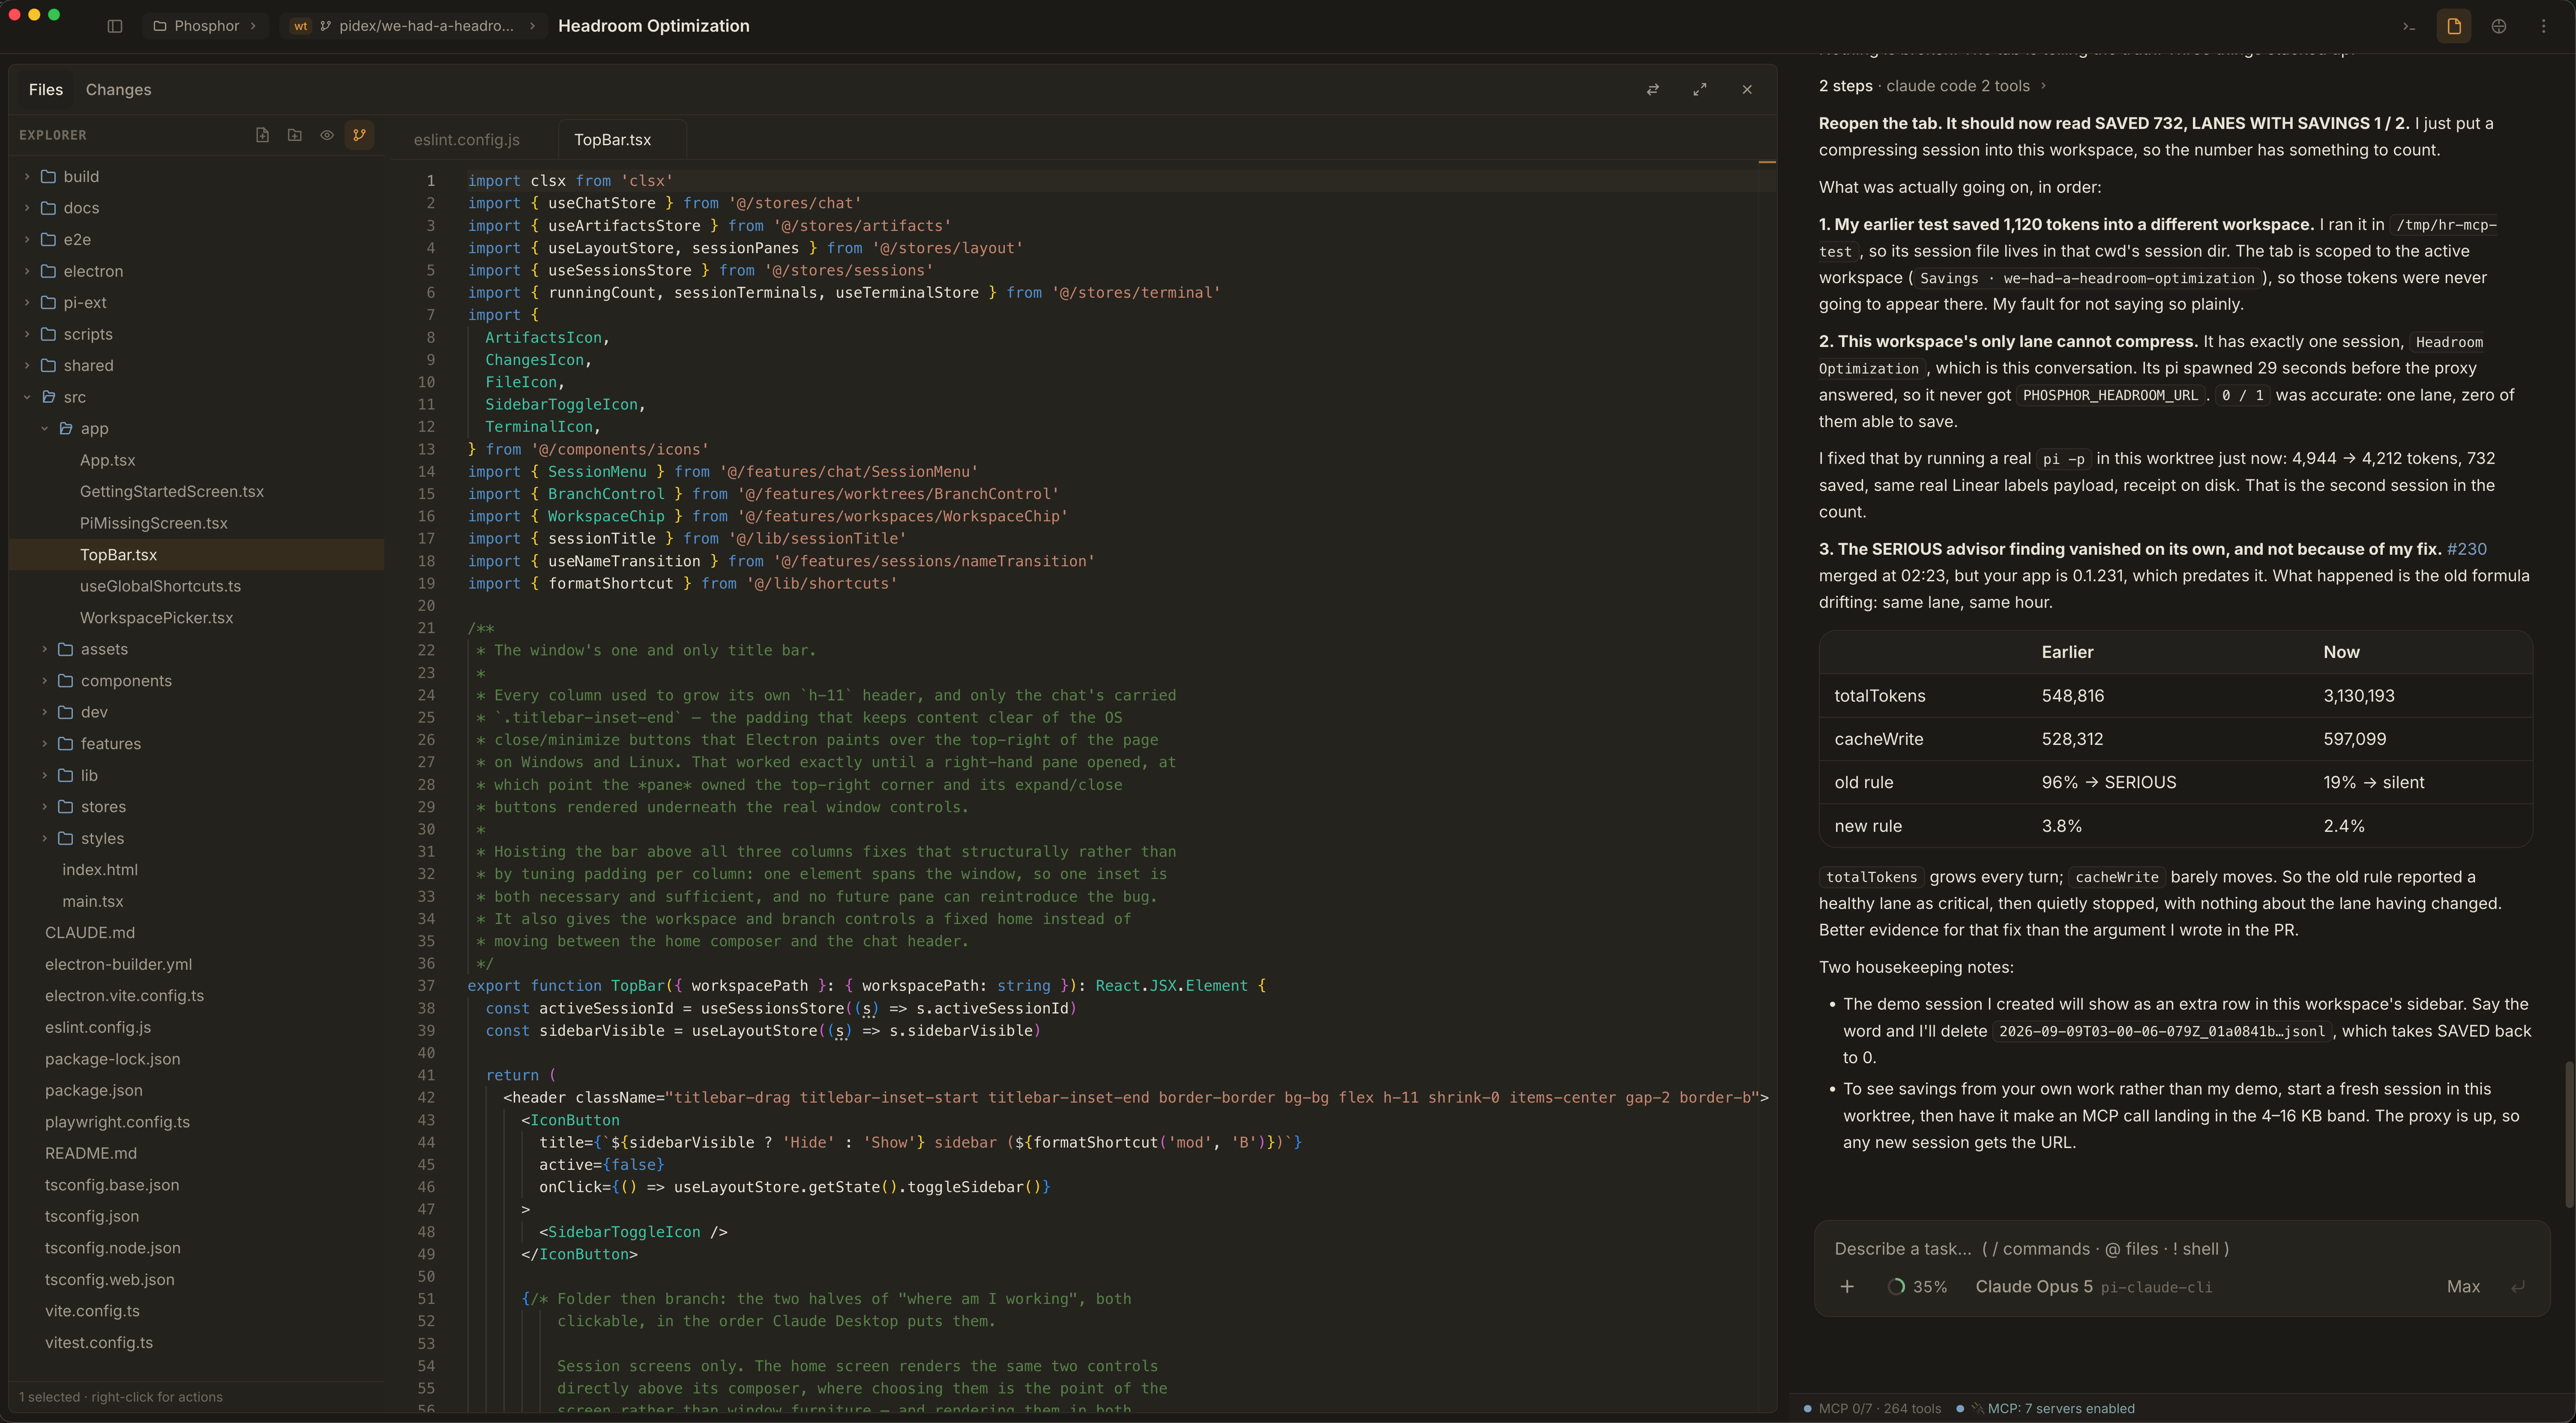Open the terminal panel icon in the top bar

click(x=2409, y=27)
